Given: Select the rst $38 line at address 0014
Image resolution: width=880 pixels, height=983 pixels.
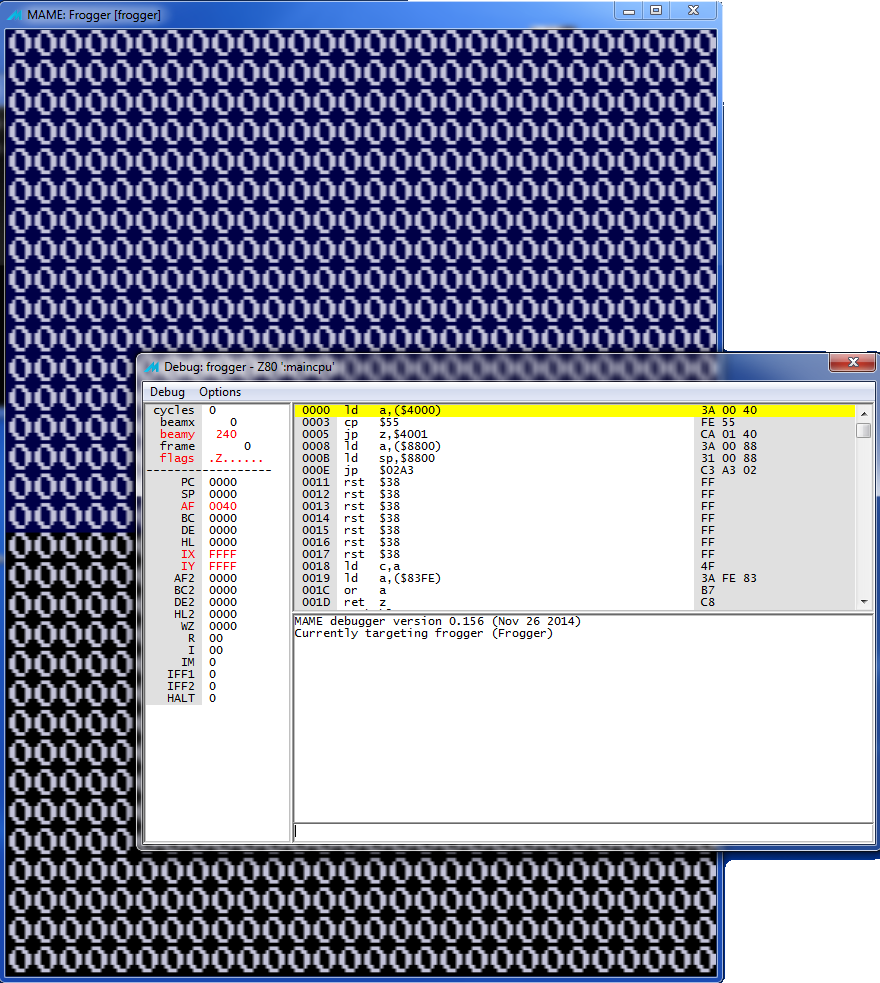Looking at the screenshot, I should (575, 518).
